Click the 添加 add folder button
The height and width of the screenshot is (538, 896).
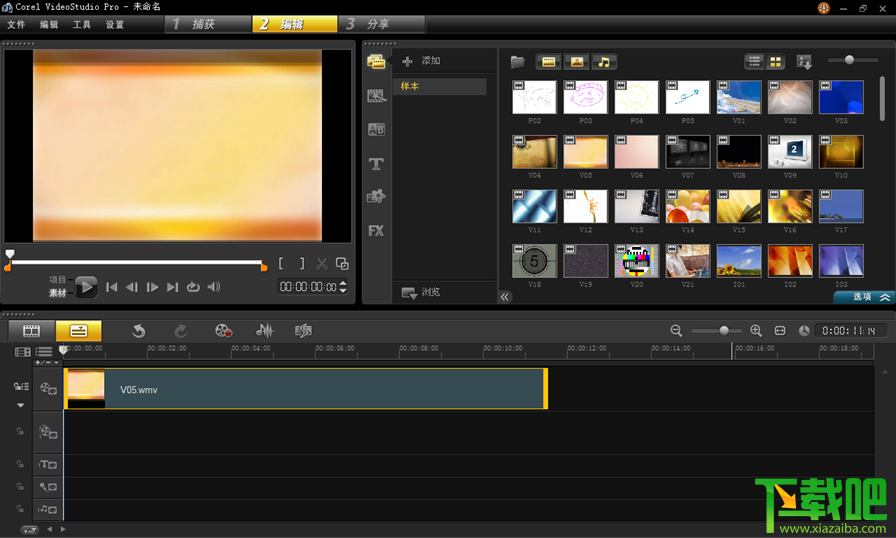click(x=421, y=61)
